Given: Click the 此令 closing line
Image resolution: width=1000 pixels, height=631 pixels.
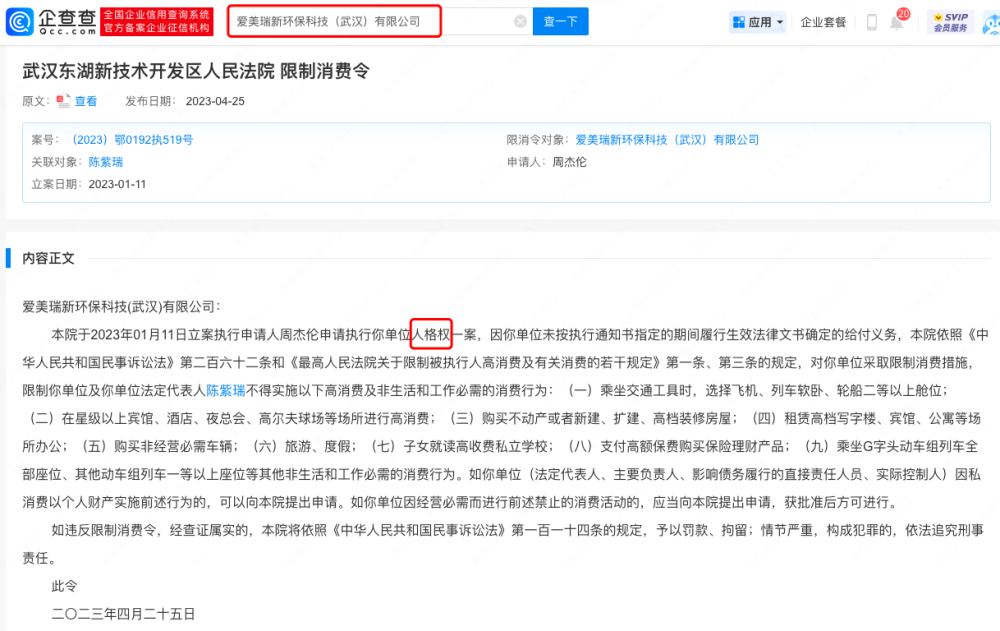Looking at the screenshot, I should (x=64, y=586).
